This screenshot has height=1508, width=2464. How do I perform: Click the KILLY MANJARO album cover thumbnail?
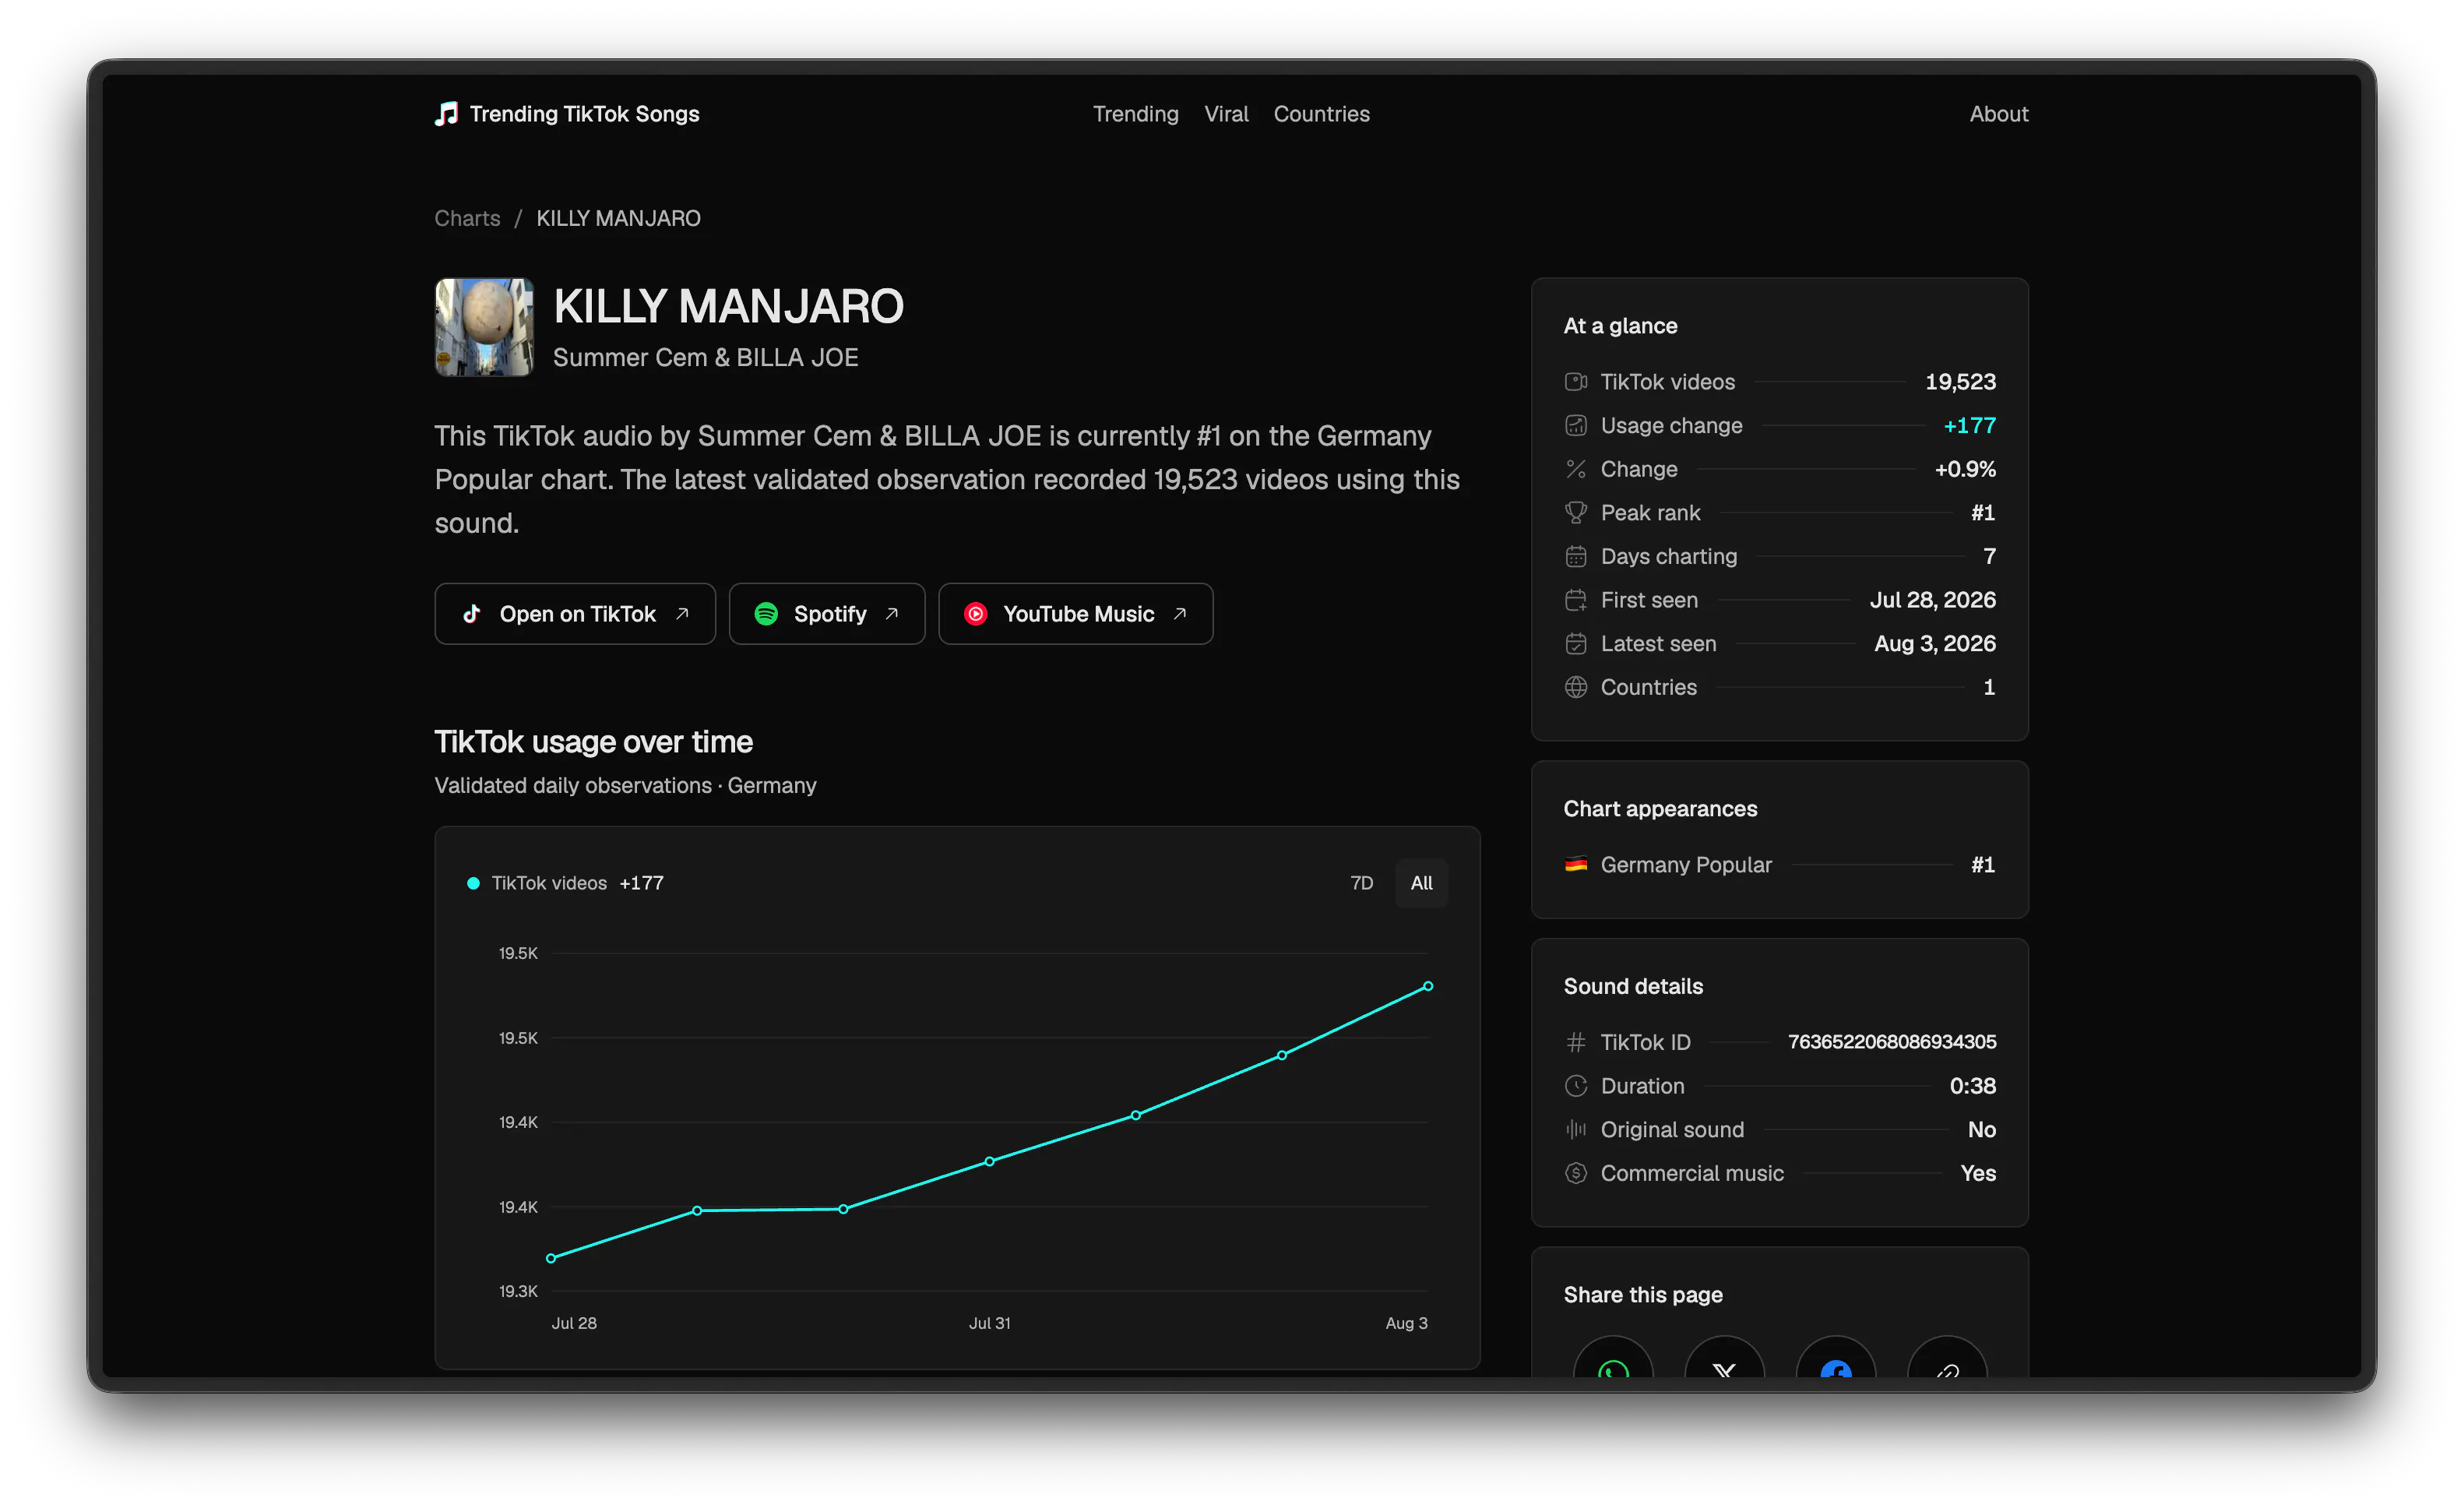[x=484, y=327]
